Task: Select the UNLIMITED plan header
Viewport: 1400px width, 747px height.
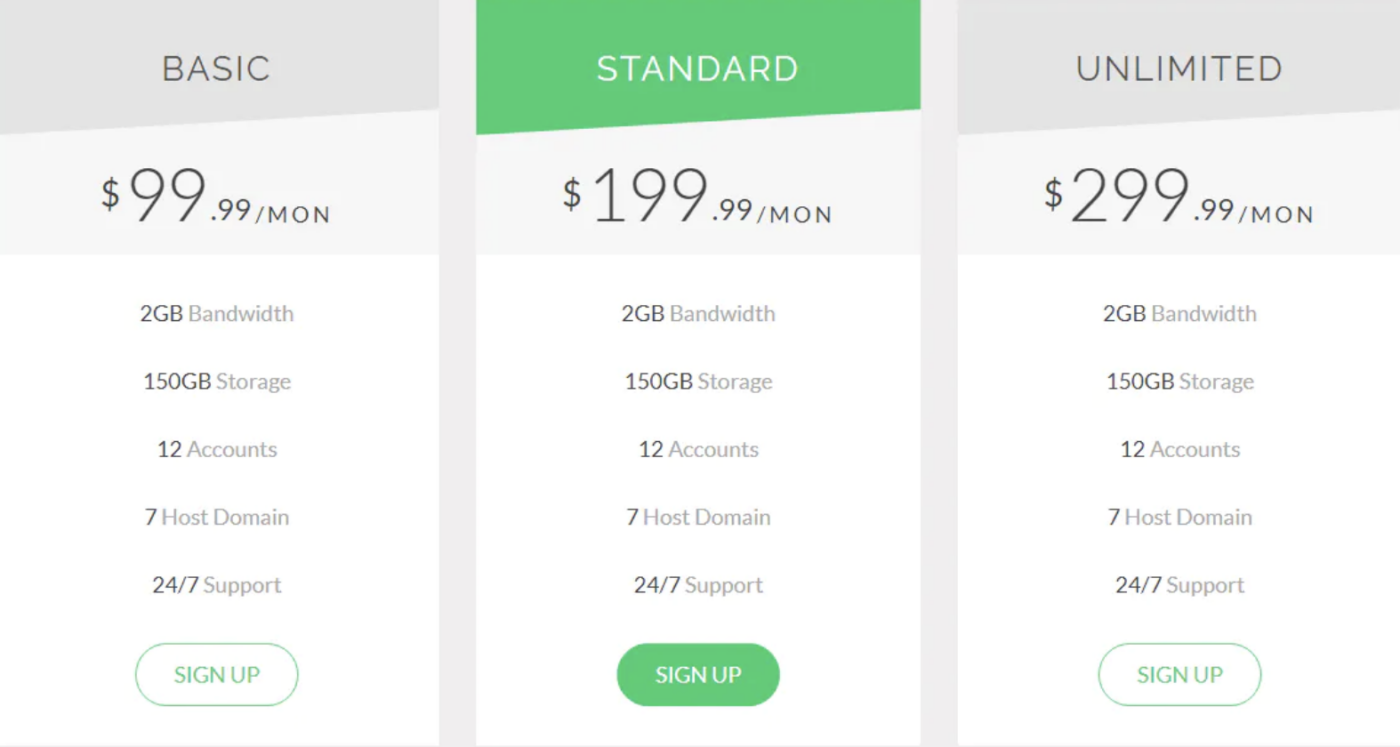Action: 1179,68
